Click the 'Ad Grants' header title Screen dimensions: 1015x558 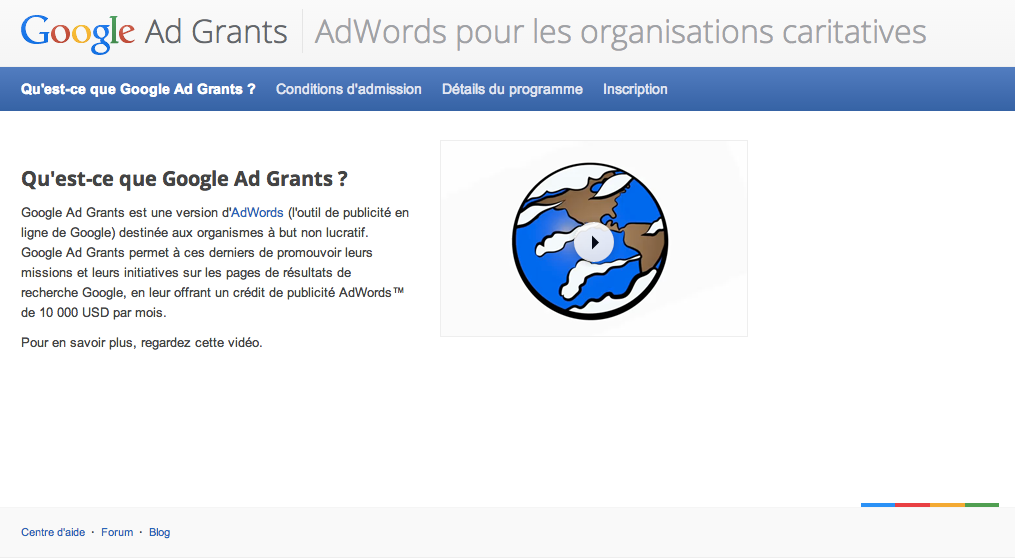point(216,32)
